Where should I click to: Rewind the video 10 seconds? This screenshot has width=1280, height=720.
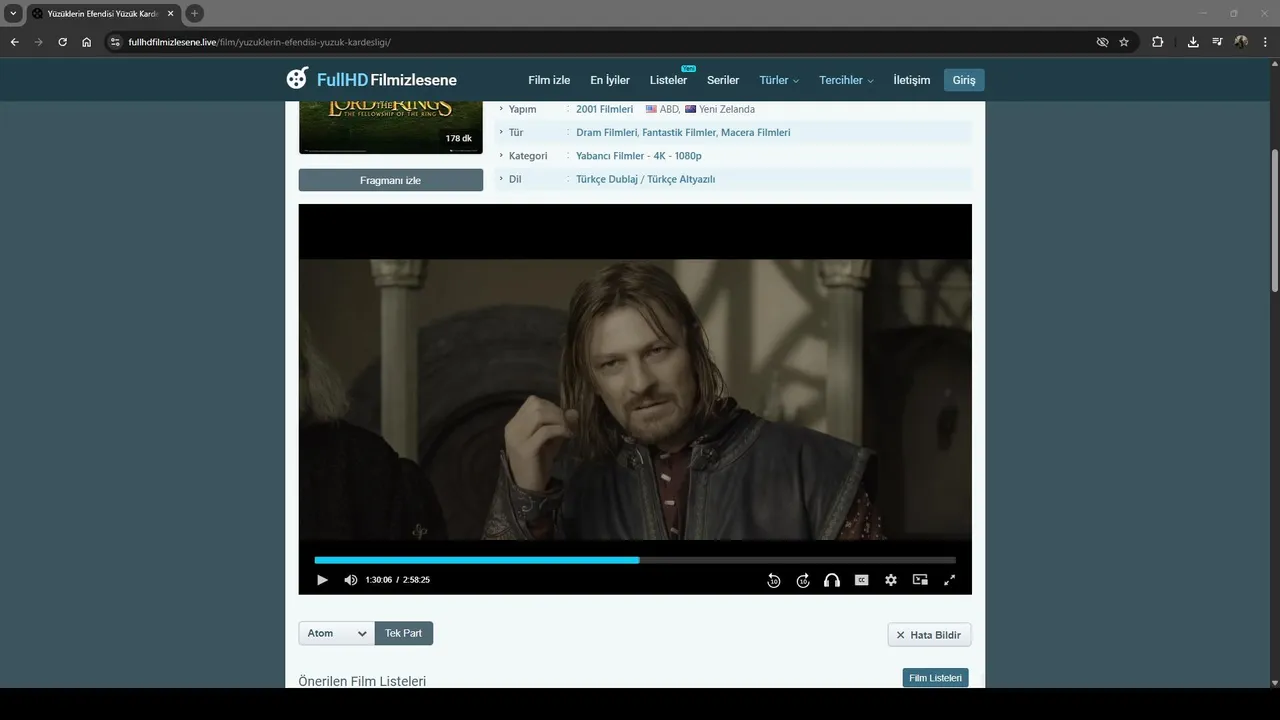click(x=773, y=580)
